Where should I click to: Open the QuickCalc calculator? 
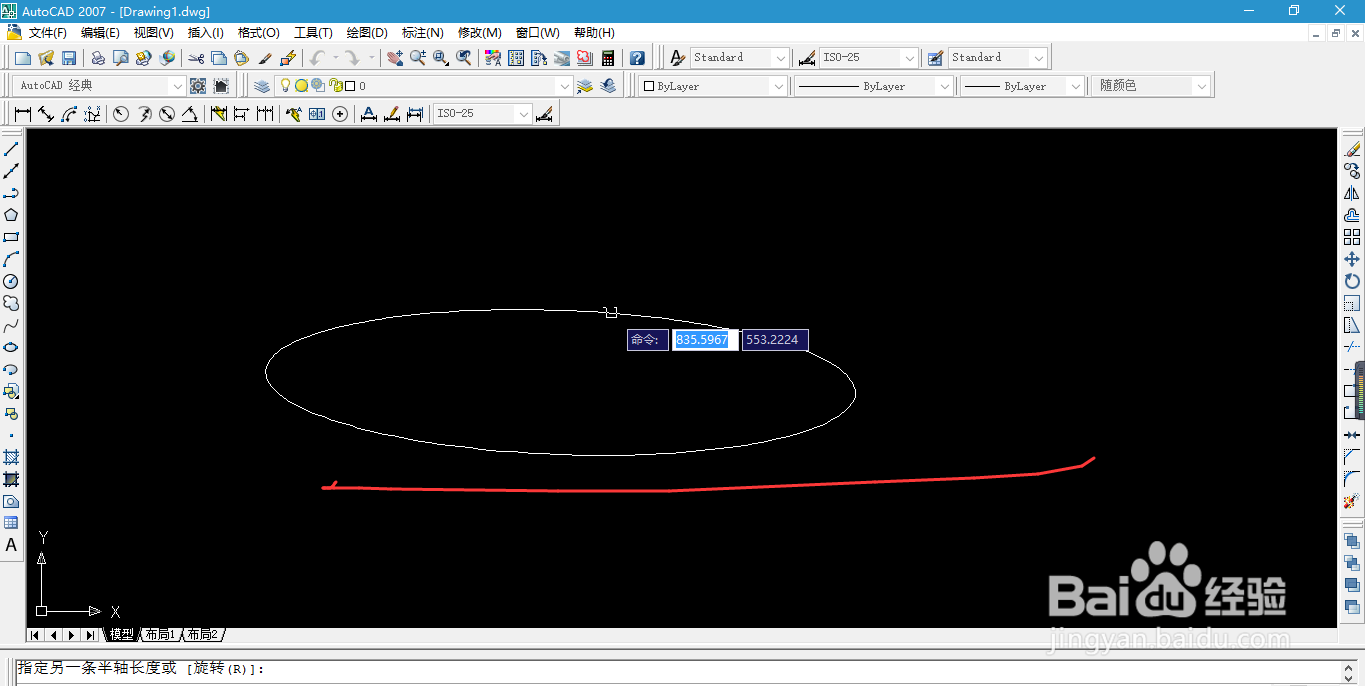pyautogui.click(x=608, y=58)
